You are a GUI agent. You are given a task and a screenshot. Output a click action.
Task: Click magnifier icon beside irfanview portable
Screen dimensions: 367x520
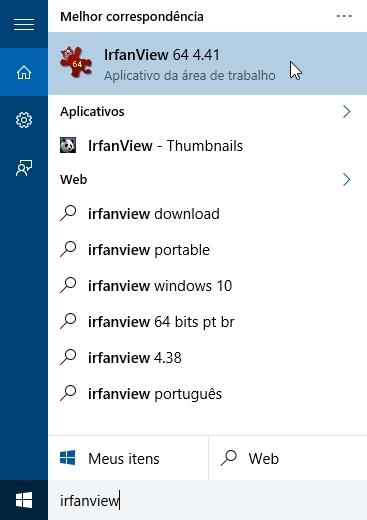pos(68,249)
